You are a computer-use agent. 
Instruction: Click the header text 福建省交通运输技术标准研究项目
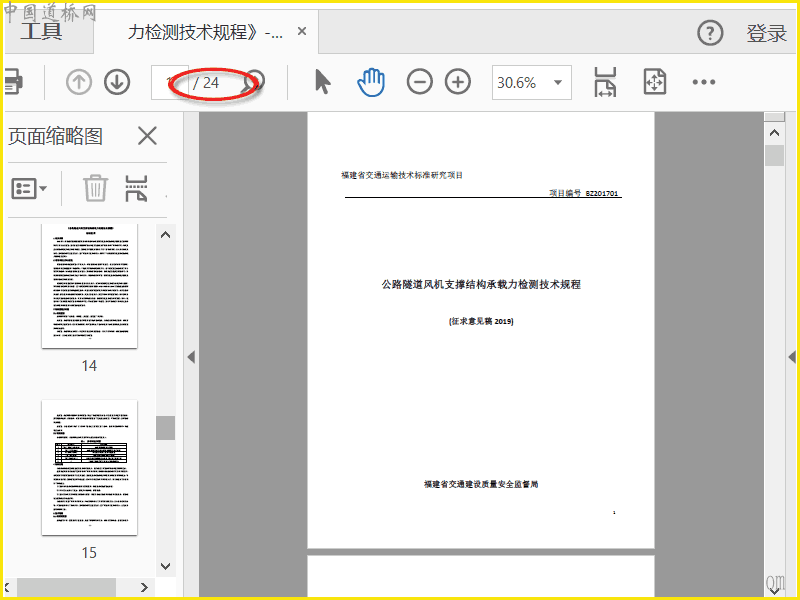coord(402,175)
